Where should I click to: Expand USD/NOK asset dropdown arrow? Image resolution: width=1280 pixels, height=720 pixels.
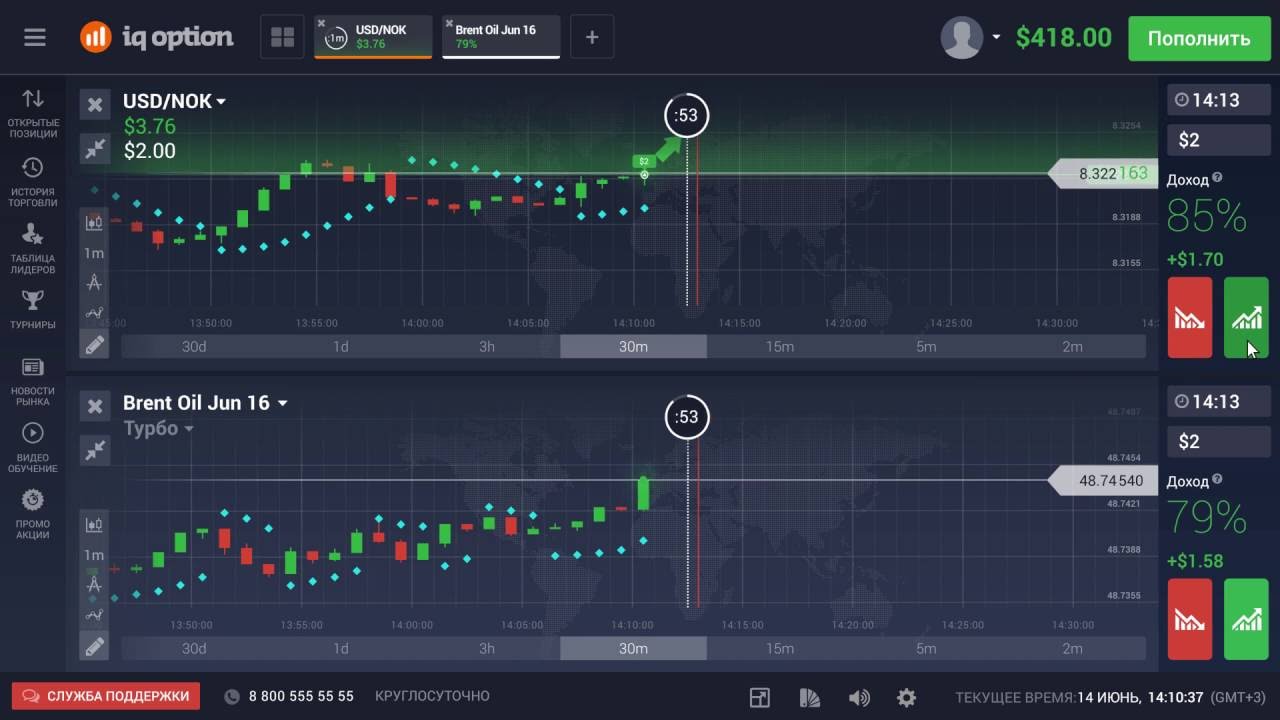pyautogui.click(x=221, y=101)
